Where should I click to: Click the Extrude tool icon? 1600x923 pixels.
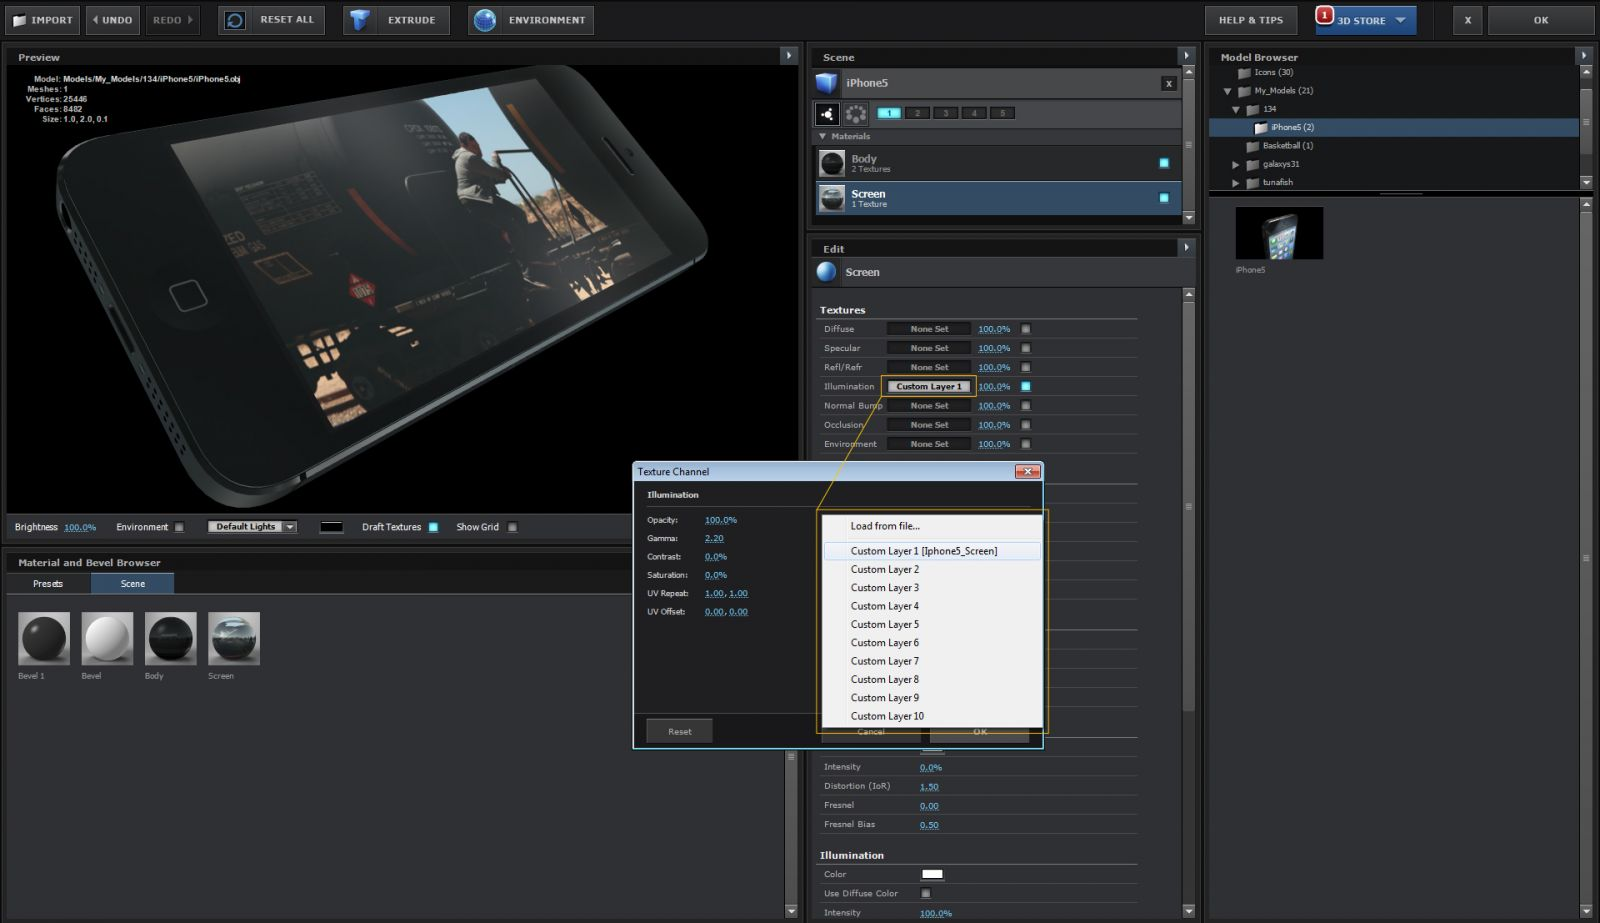pyautogui.click(x=360, y=20)
